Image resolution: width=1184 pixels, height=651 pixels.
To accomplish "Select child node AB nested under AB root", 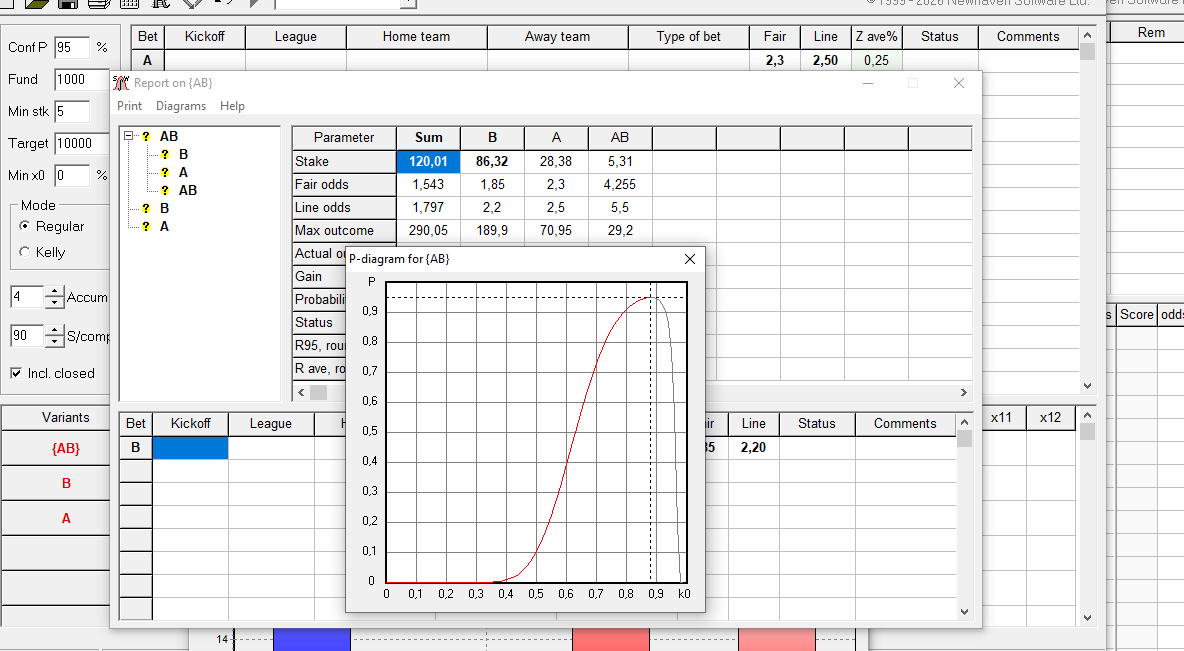I will pos(188,190).
